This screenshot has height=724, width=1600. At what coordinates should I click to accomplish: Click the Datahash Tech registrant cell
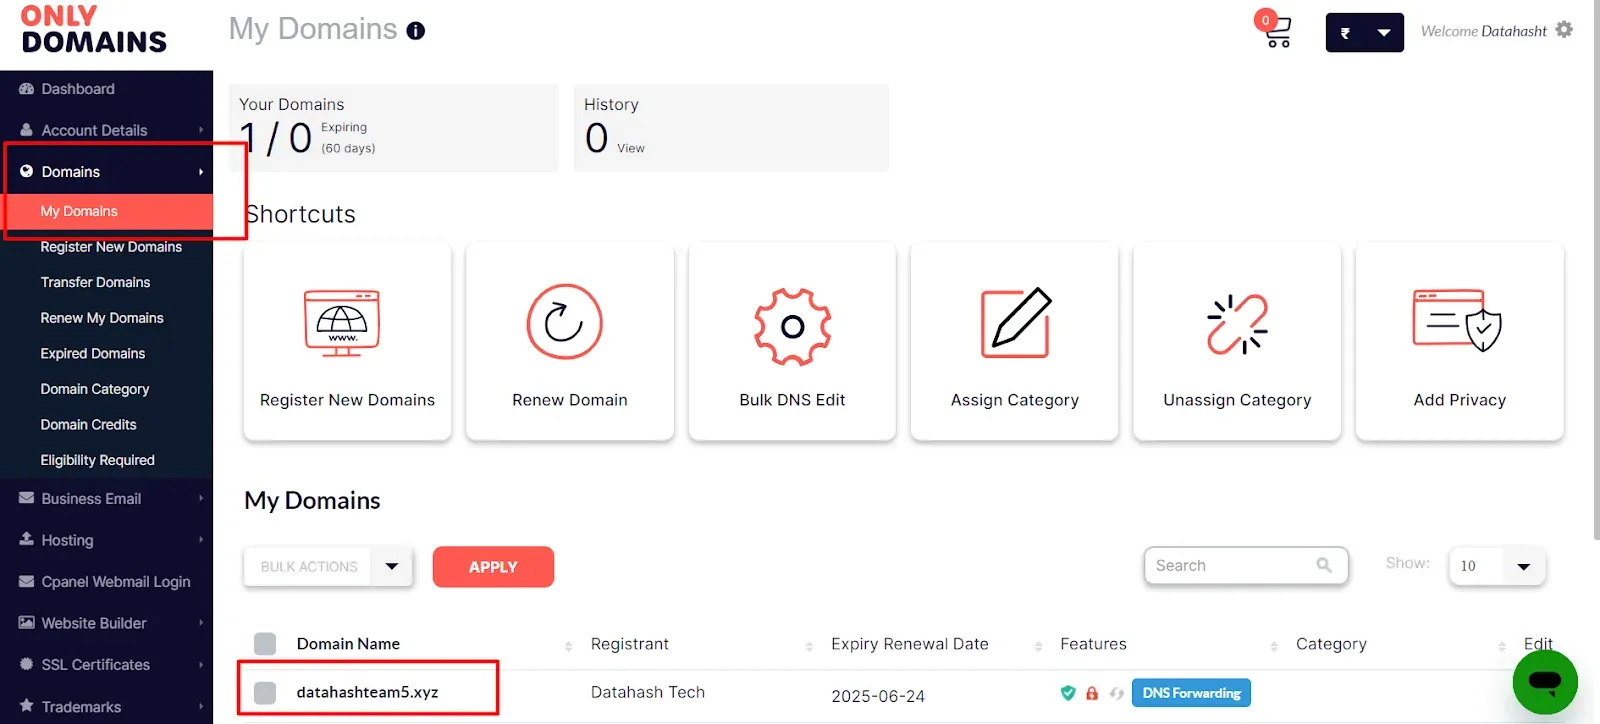click(x=648, y=692)
